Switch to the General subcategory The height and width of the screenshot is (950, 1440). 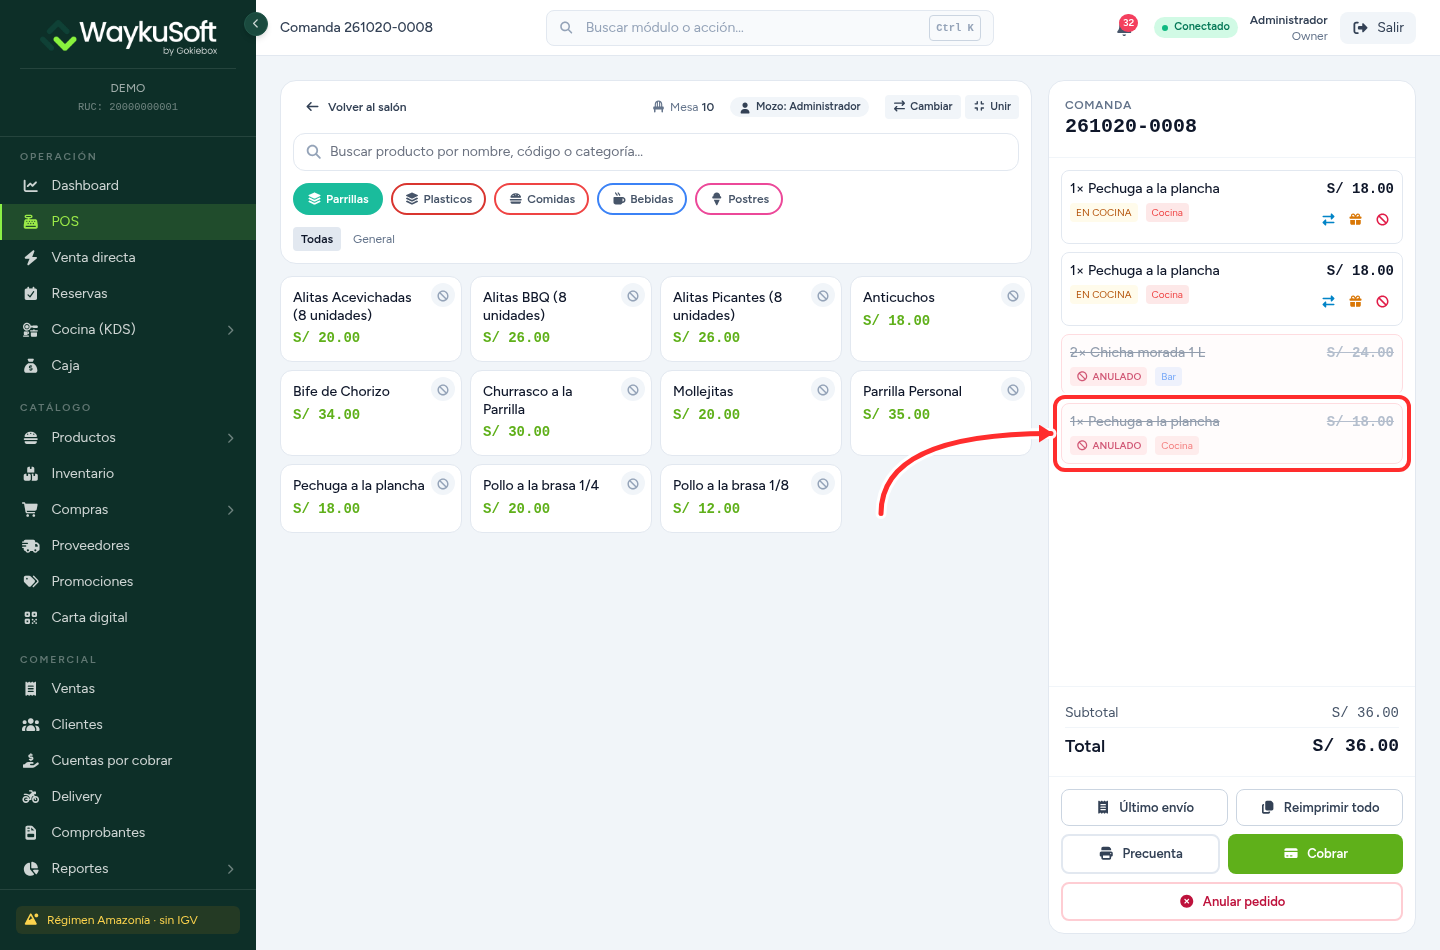click(374, 239)
